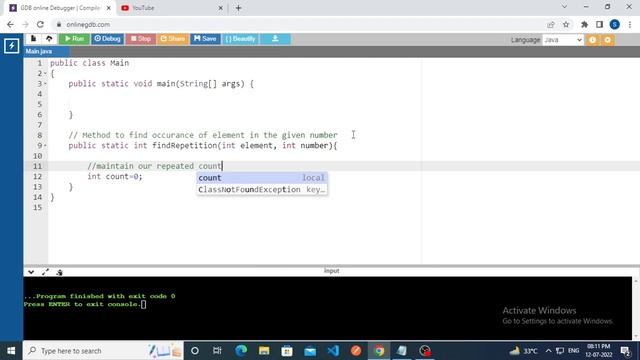
Task: Open Mail app from taskbar
Action: click(x=310, y=351)
